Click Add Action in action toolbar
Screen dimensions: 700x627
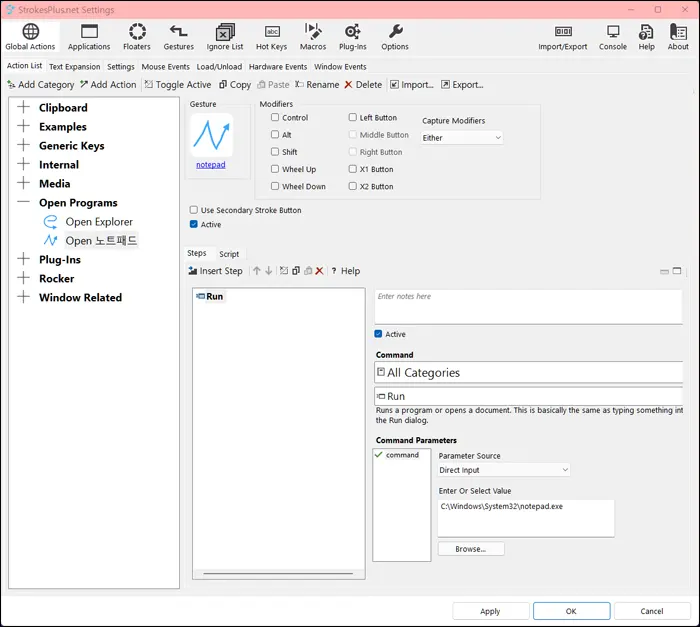pyautogui.click(x=108, y=84)
